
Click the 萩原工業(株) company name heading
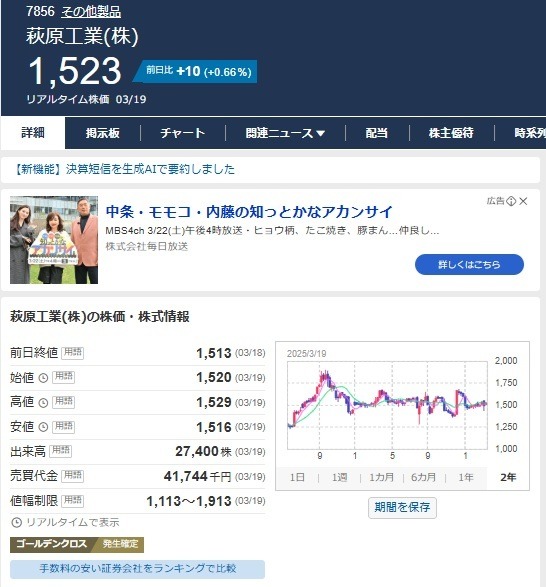click(x=82, y=37)
